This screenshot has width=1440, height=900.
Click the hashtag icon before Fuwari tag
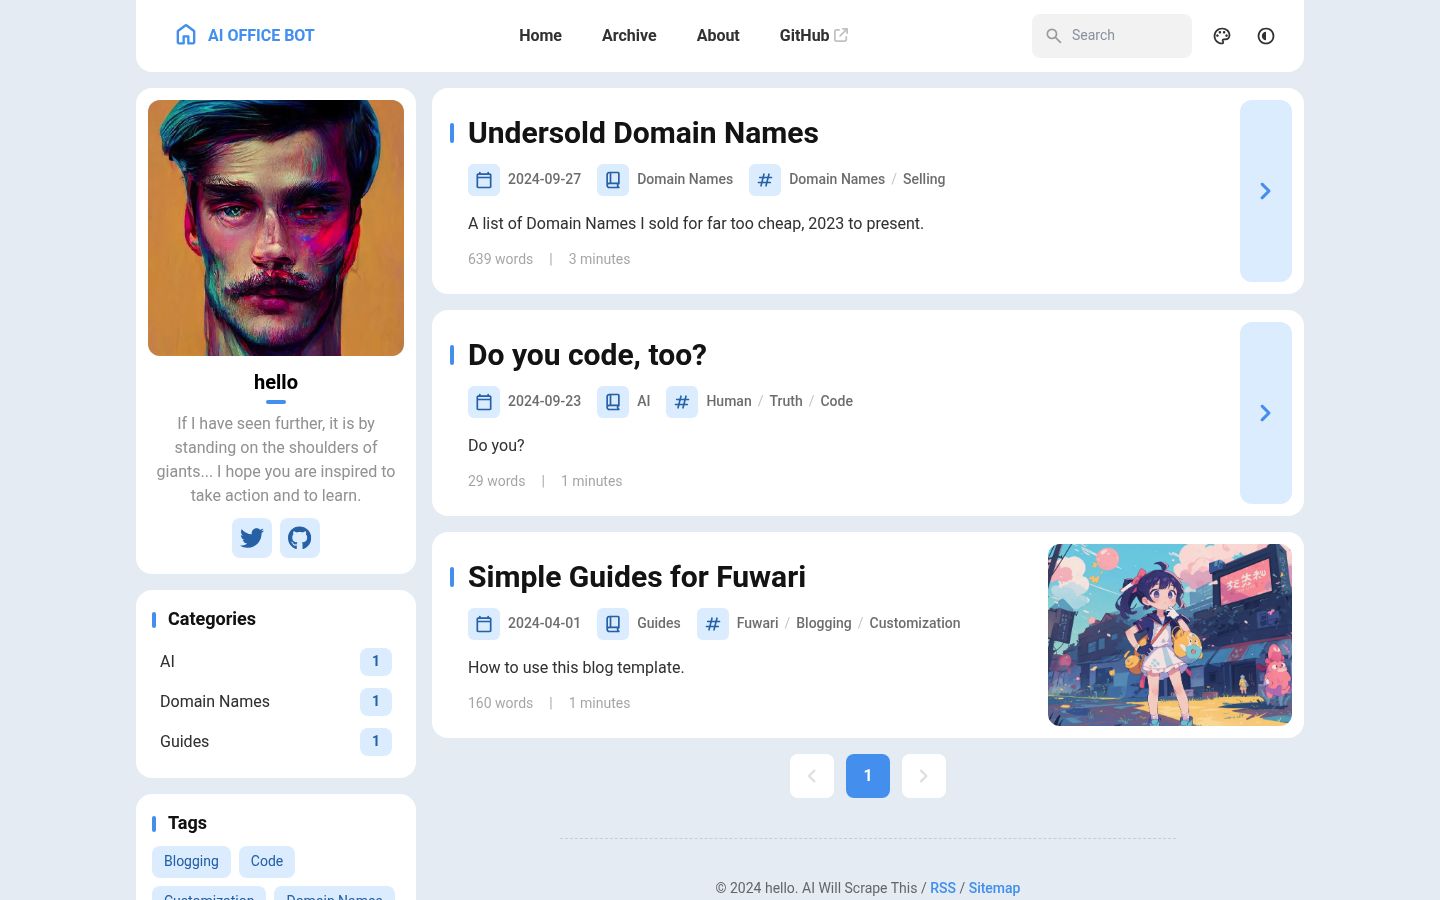pos(713,624)
